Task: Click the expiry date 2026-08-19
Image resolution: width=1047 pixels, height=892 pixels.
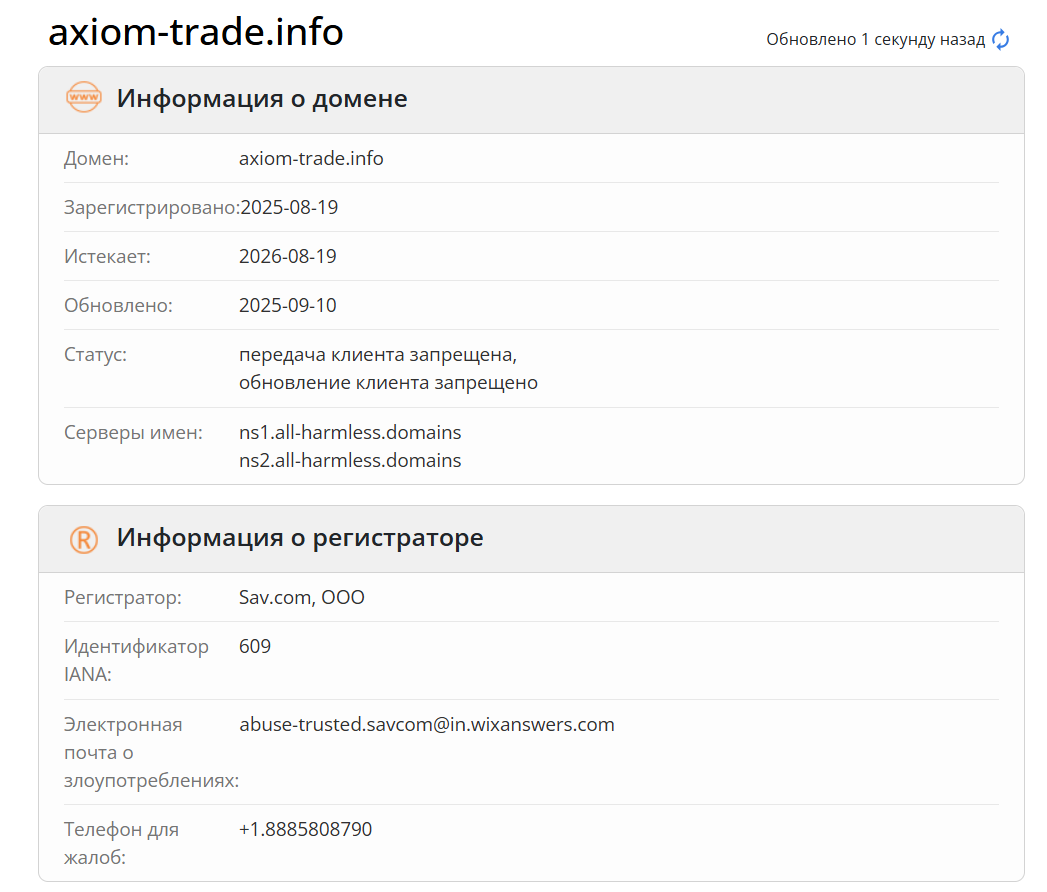Action: pos(288,257)
